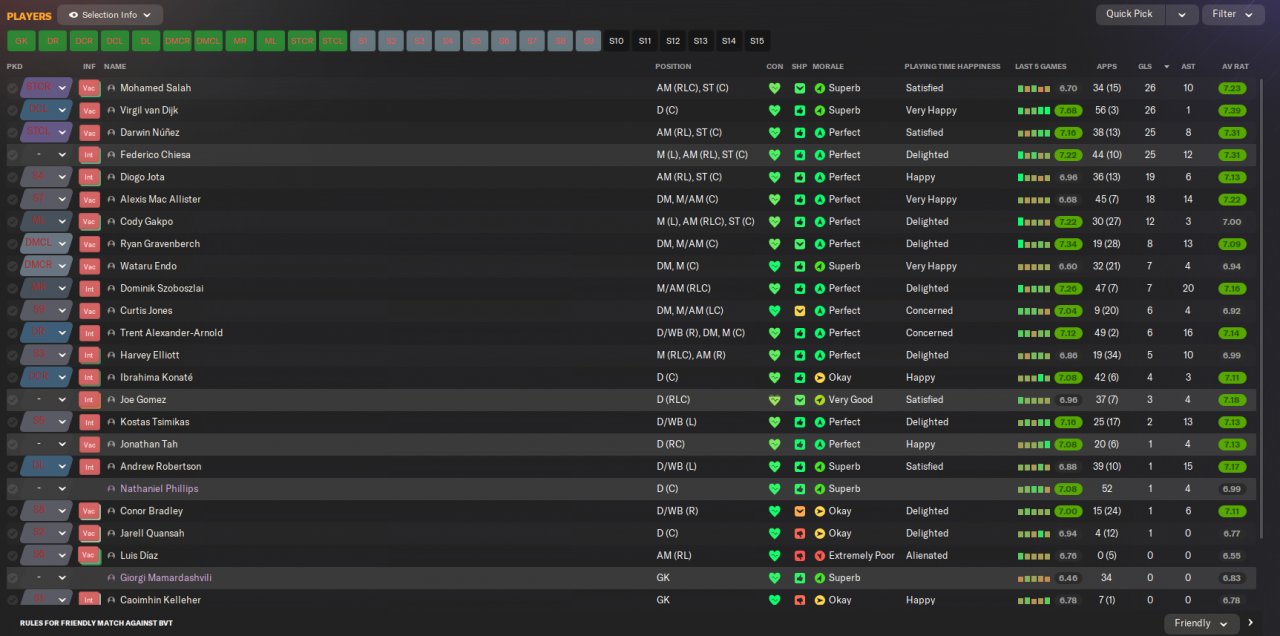Screen dimensions: 1280x636
Task: Toggle the picked checkmark for Virgil van Dijk
Action: coord(12,110)
